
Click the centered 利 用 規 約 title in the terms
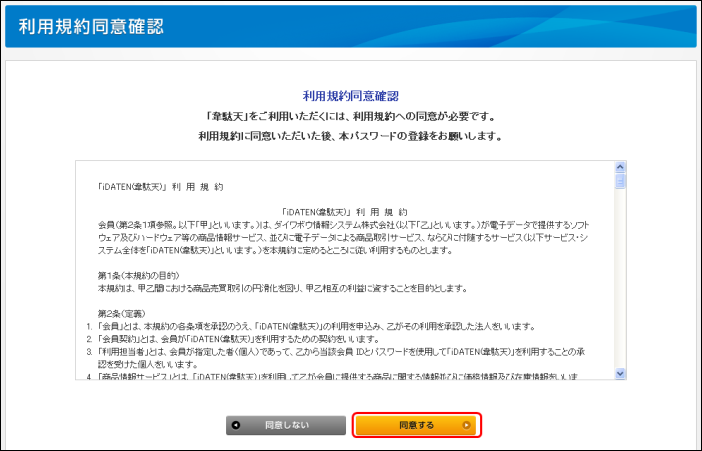coord(345,212)
